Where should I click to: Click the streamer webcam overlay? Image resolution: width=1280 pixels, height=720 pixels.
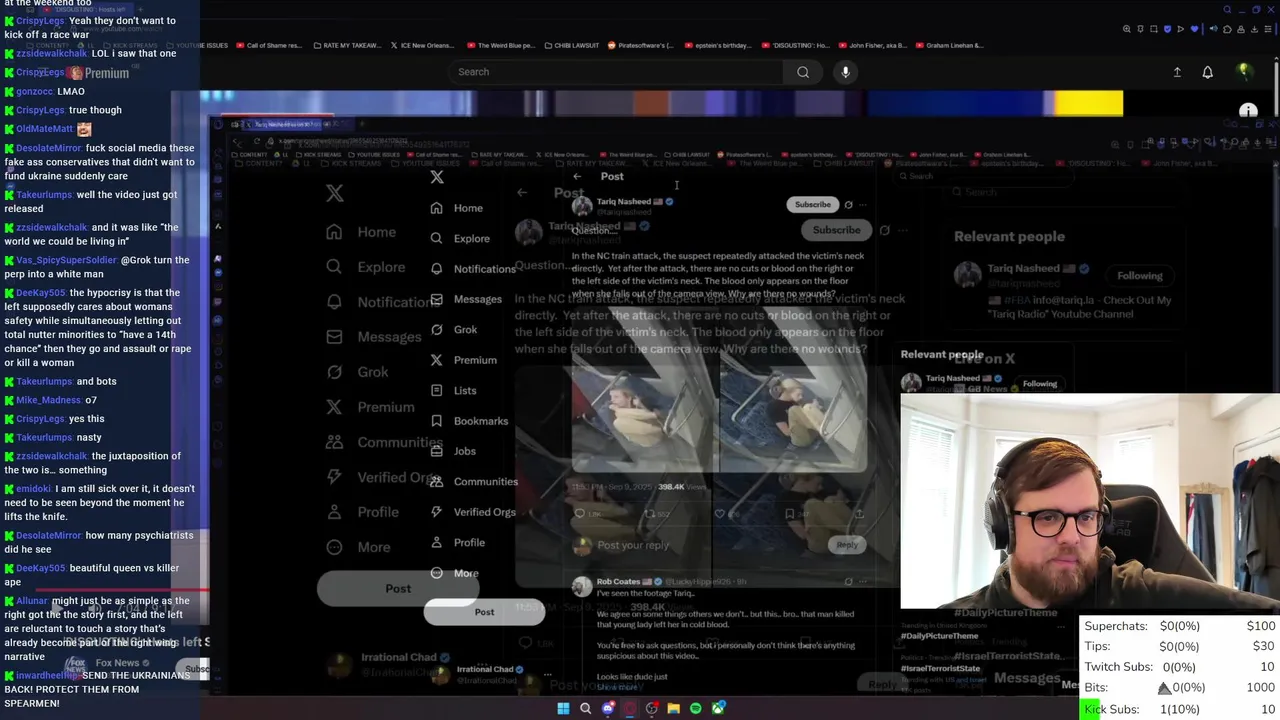tap(1090, 500)
